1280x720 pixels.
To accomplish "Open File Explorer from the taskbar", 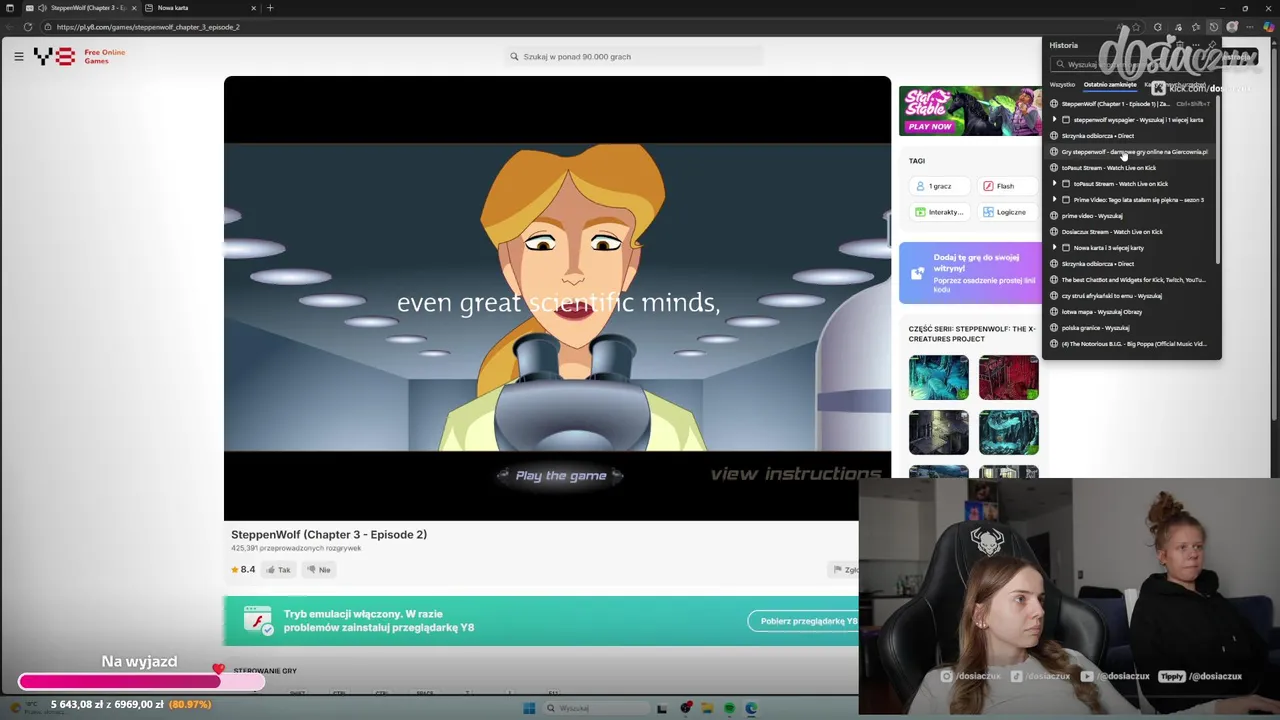I will click(707, 708).
